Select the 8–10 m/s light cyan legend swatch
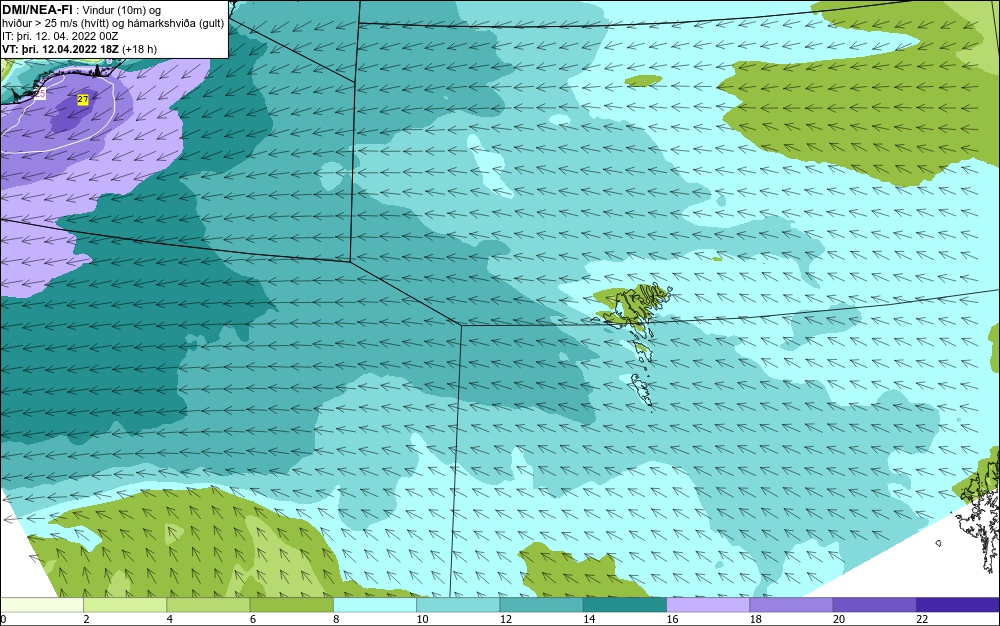Screen dimensions: 1000x626 (375, 605)
